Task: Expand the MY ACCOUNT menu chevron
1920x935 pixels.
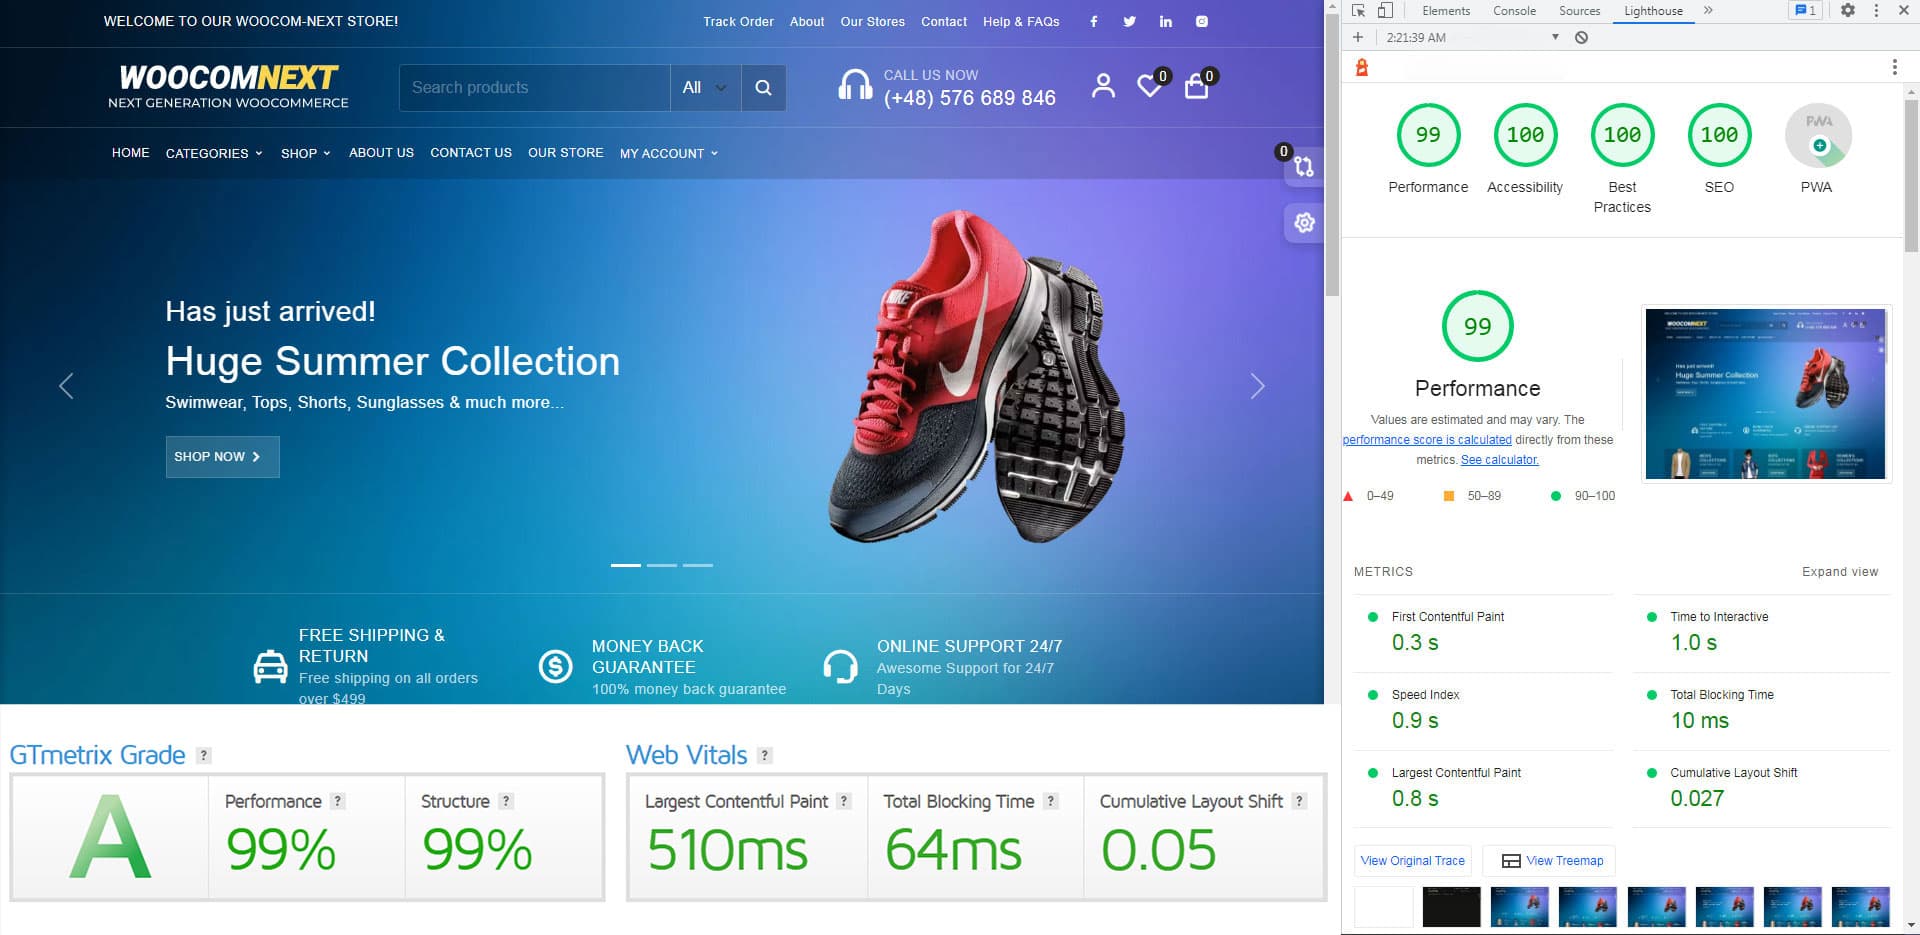Action: pos(712,153)
